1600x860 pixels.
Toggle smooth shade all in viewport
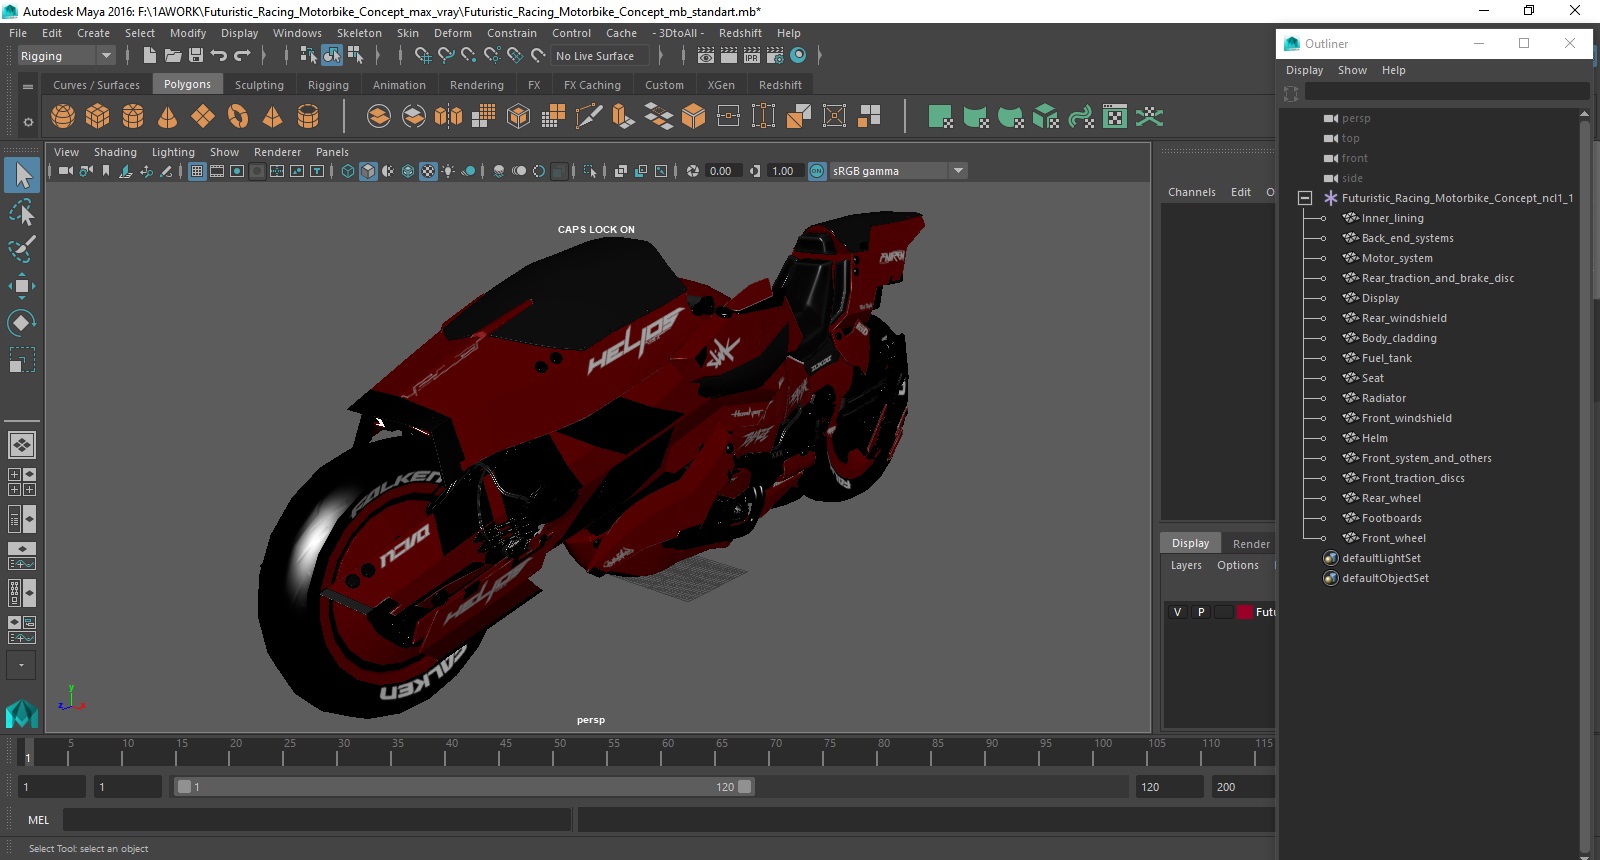coord(368,171)
